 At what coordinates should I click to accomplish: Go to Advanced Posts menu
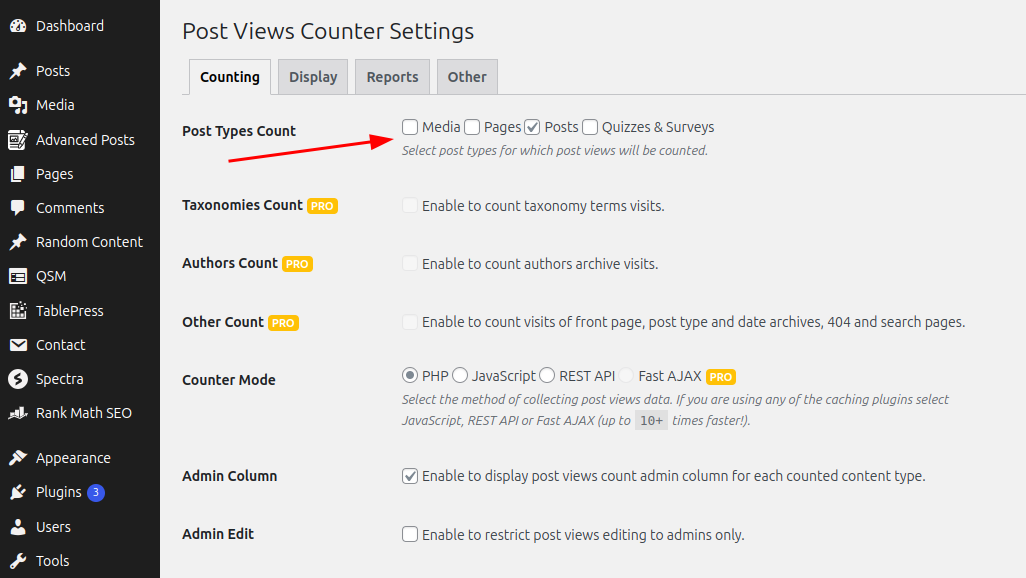click(85, 140)
